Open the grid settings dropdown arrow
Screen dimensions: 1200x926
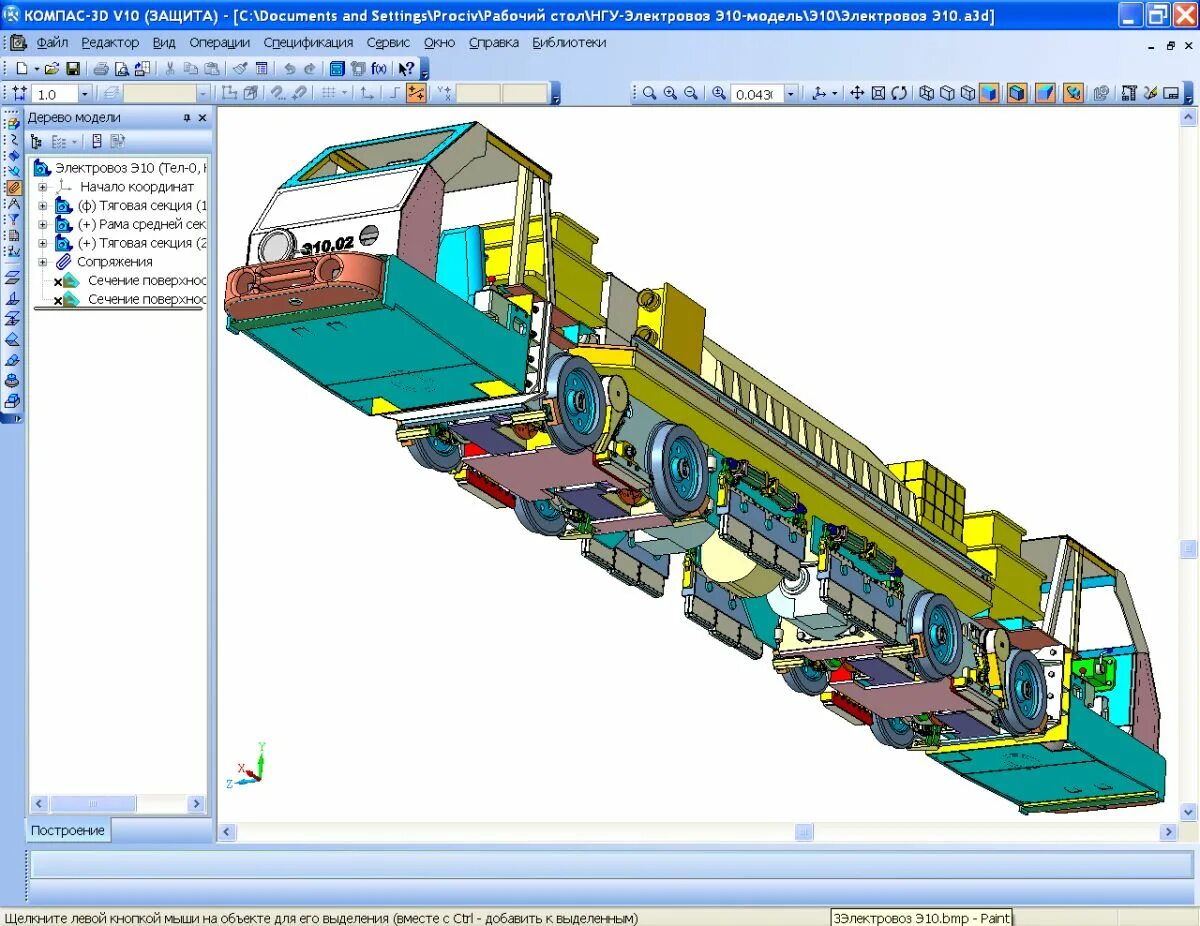click(x=344, y=93)
